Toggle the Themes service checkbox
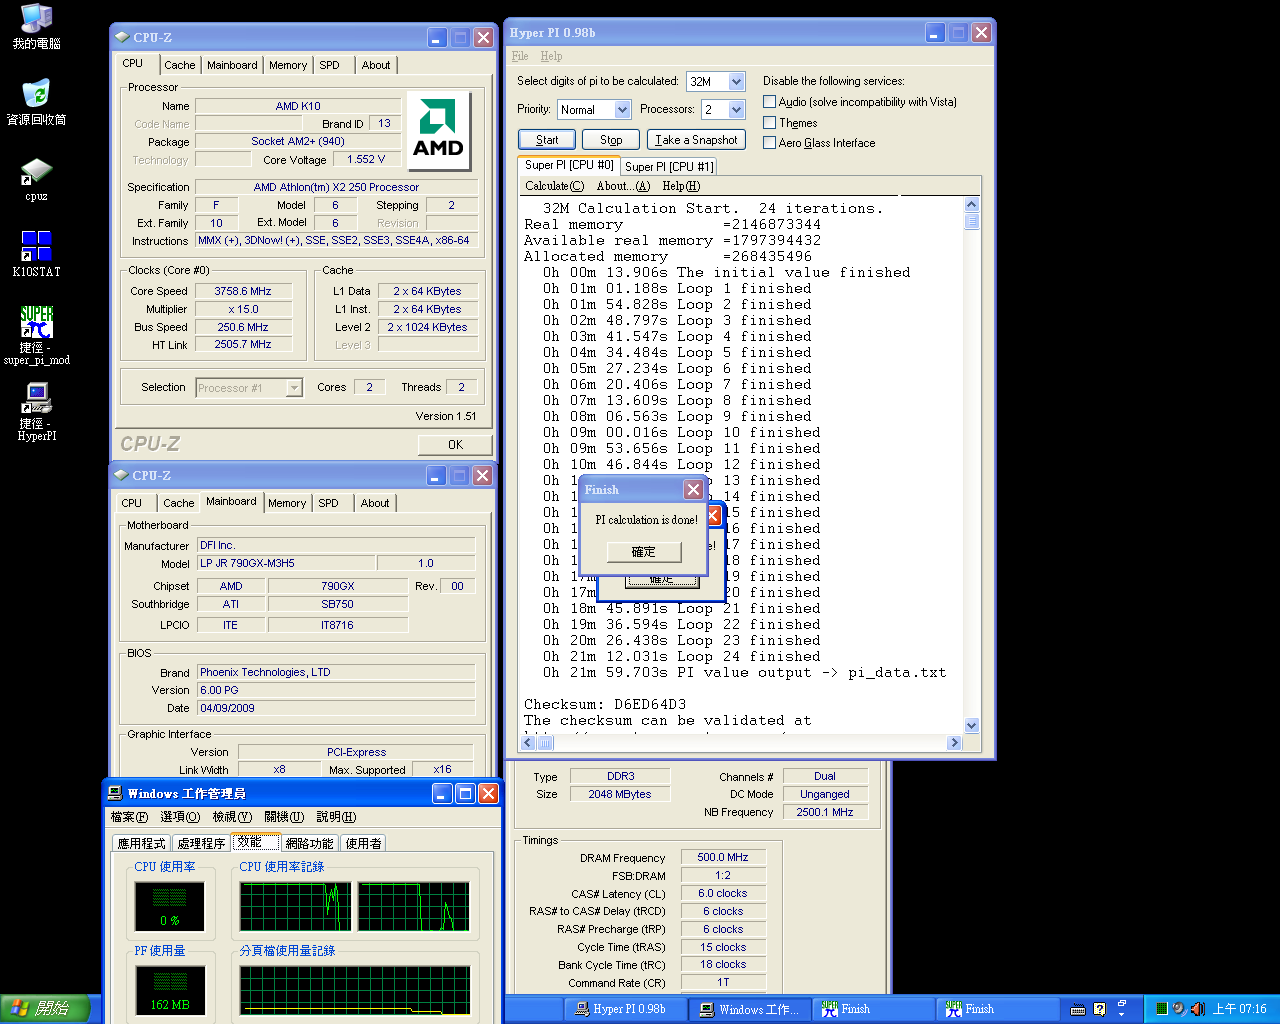Screen dimensions: 1280x1024 point(769,122)
